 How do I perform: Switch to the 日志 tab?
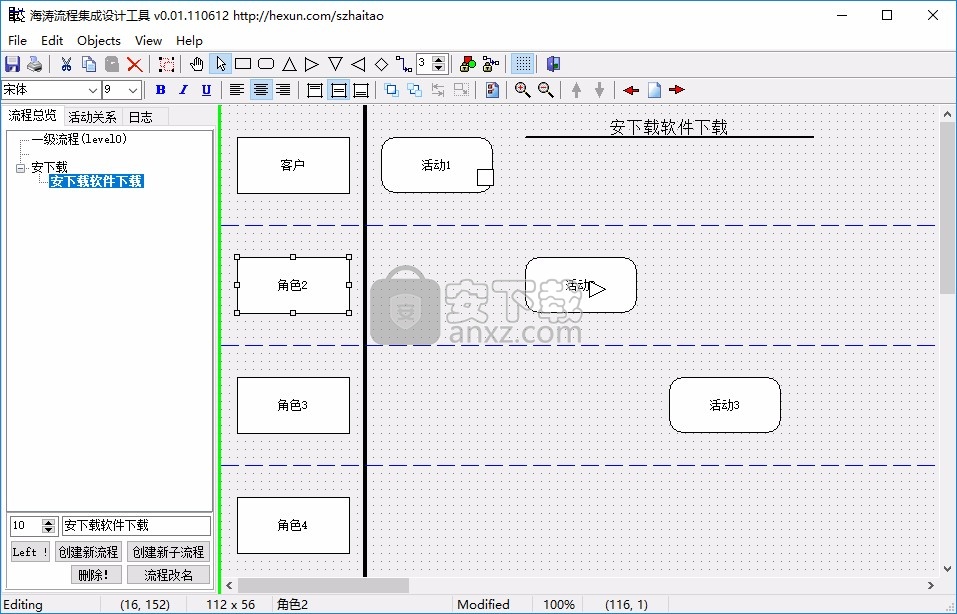coord(140,117)
